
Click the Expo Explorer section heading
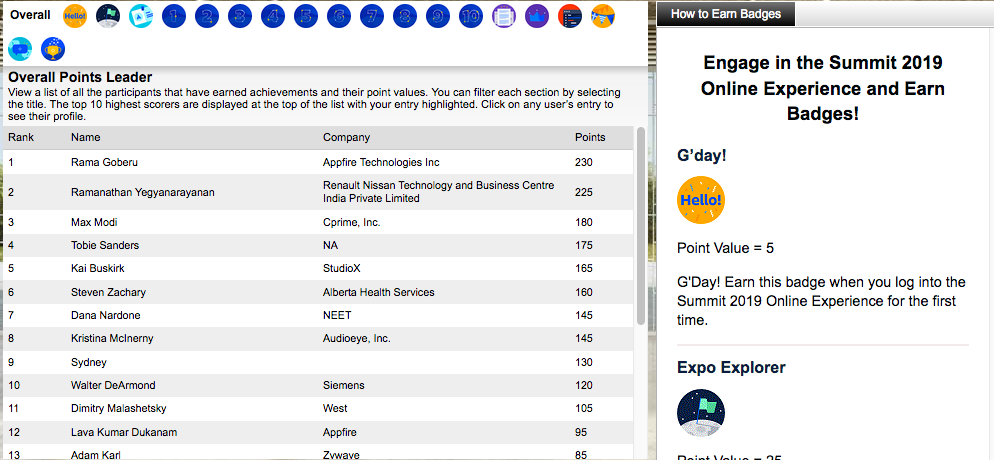point(731,367)
